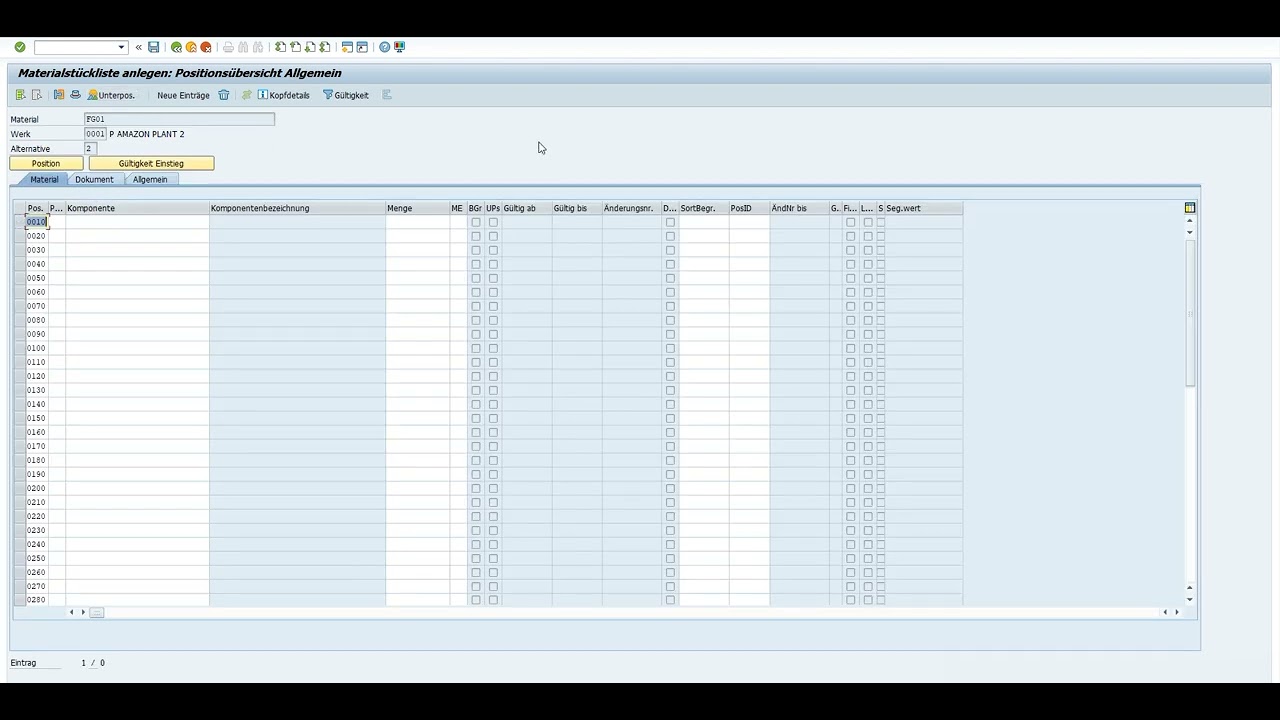Click the Gültigkeit filter button

(346, 95)
